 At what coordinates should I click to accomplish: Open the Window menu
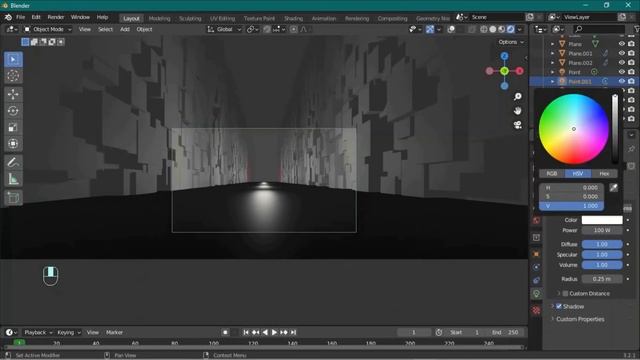(80, 18)
